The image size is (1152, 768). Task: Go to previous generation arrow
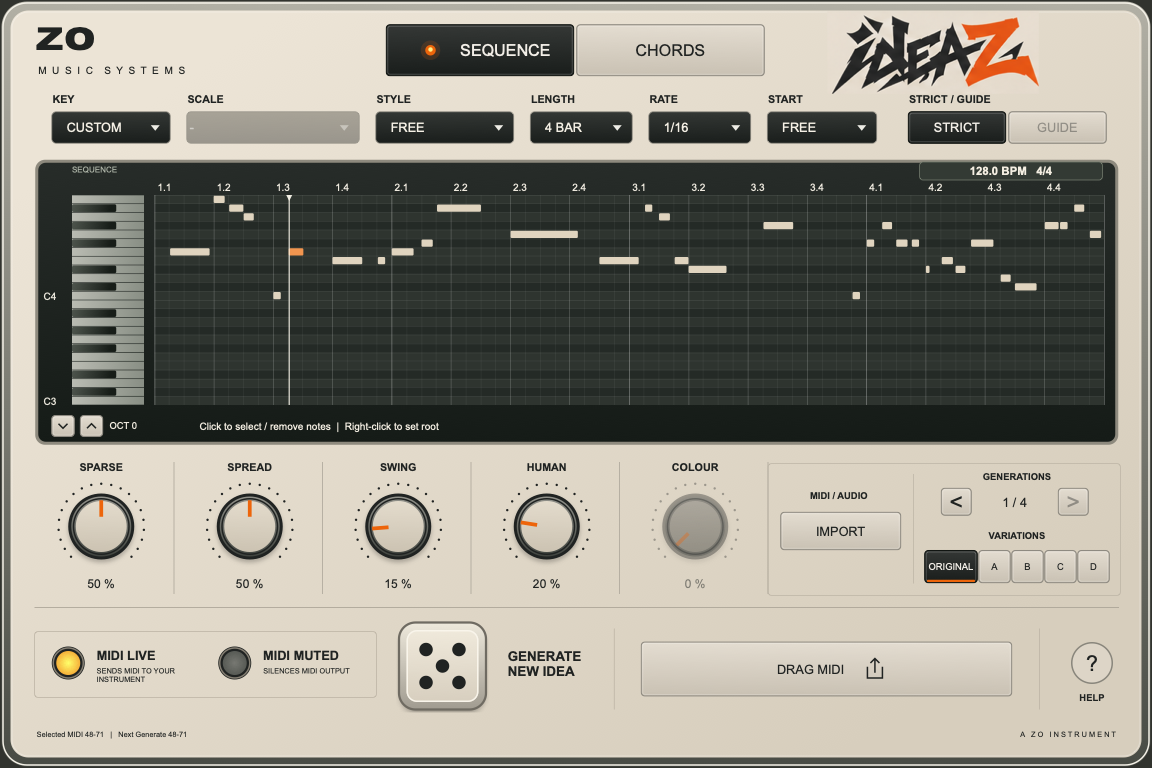956,502
